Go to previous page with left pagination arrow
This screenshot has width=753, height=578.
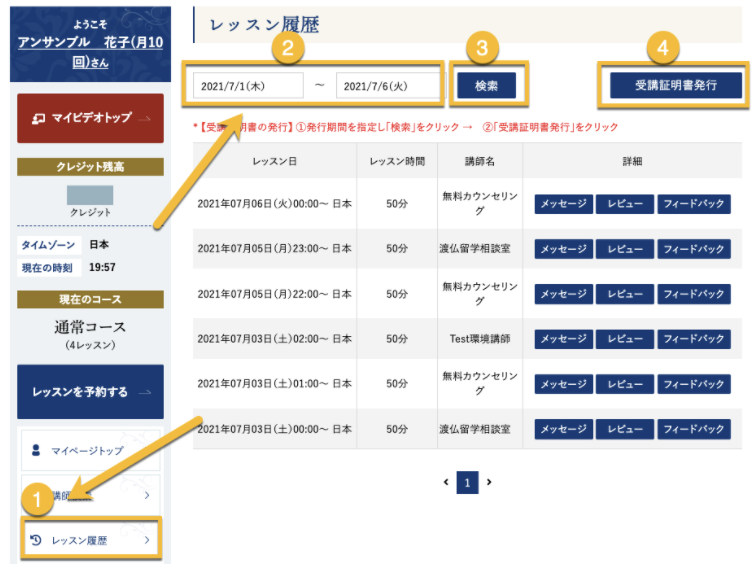446,482
